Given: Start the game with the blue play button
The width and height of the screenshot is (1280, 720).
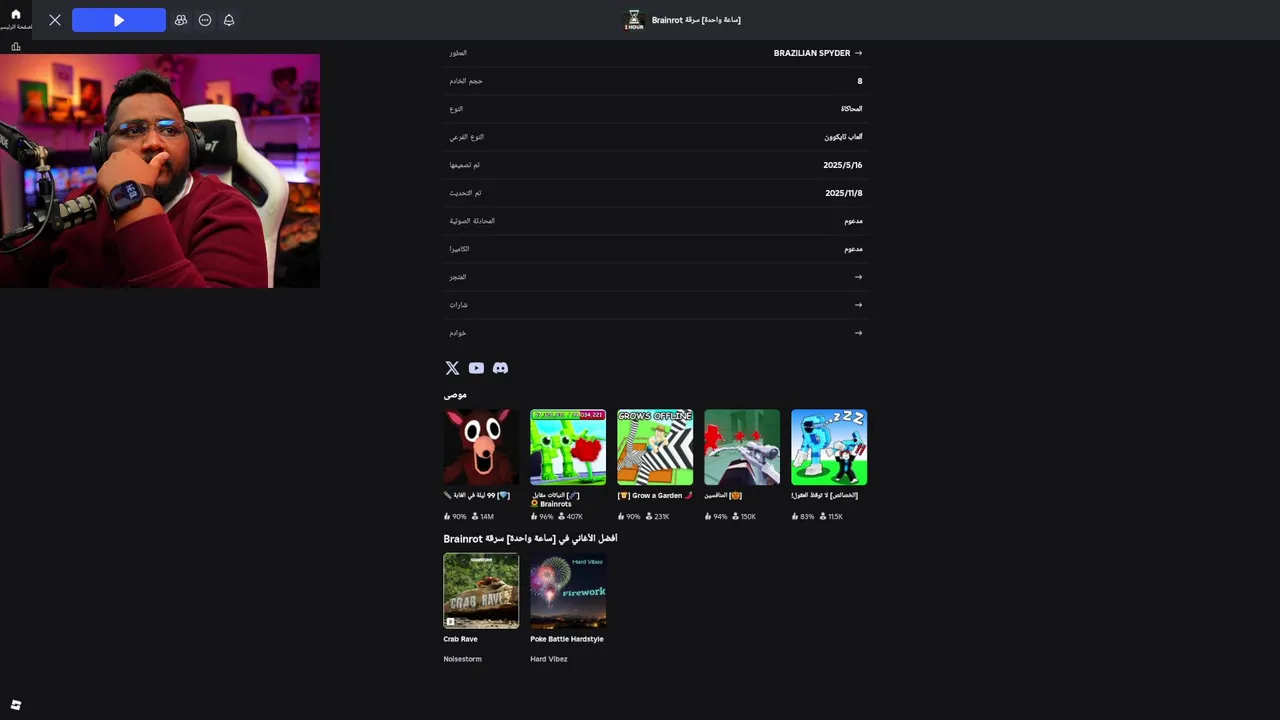Looking at the screenshot, I should (119, 20).
